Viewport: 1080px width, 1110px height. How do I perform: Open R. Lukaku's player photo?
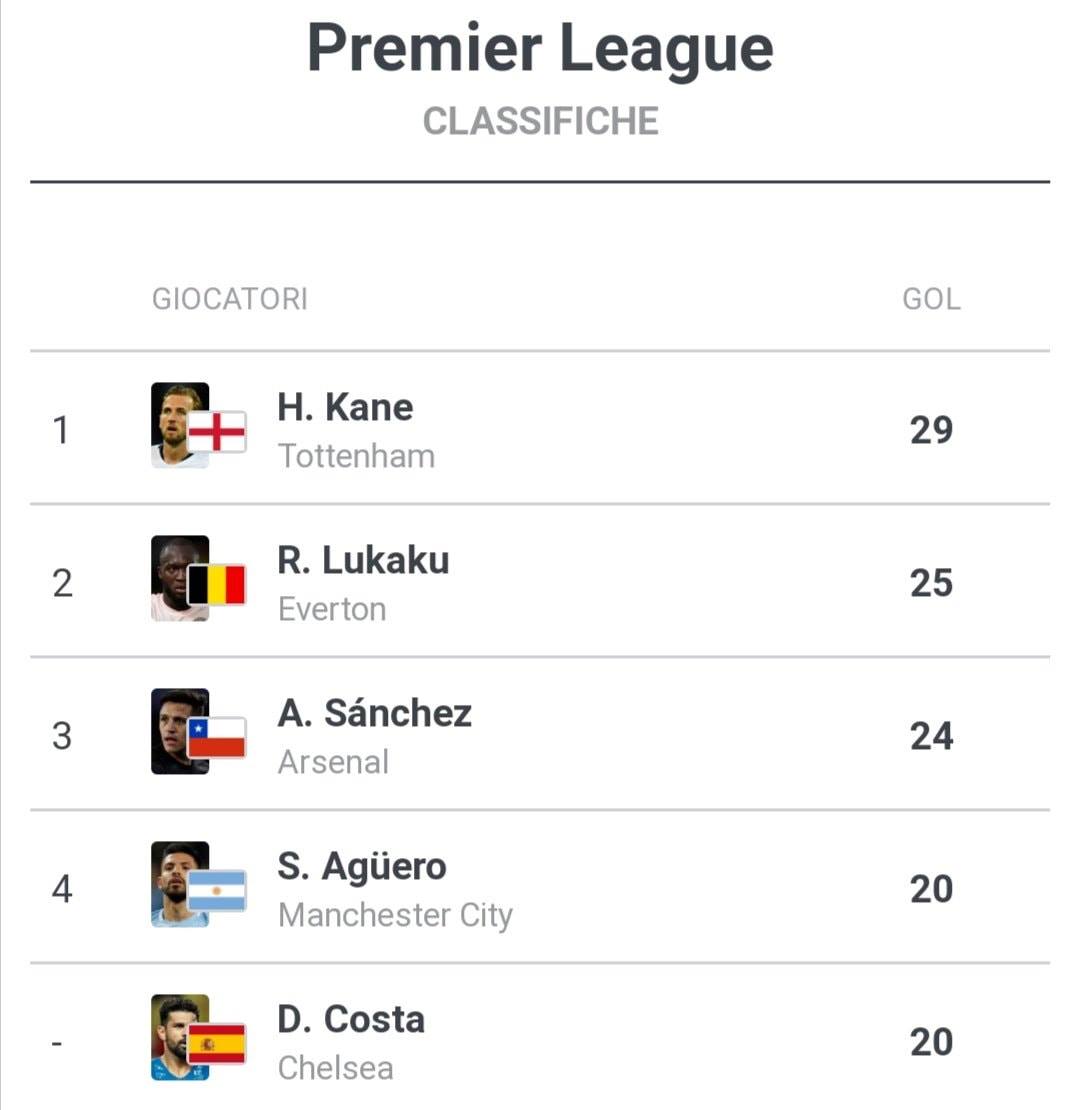tap(180, 578)
